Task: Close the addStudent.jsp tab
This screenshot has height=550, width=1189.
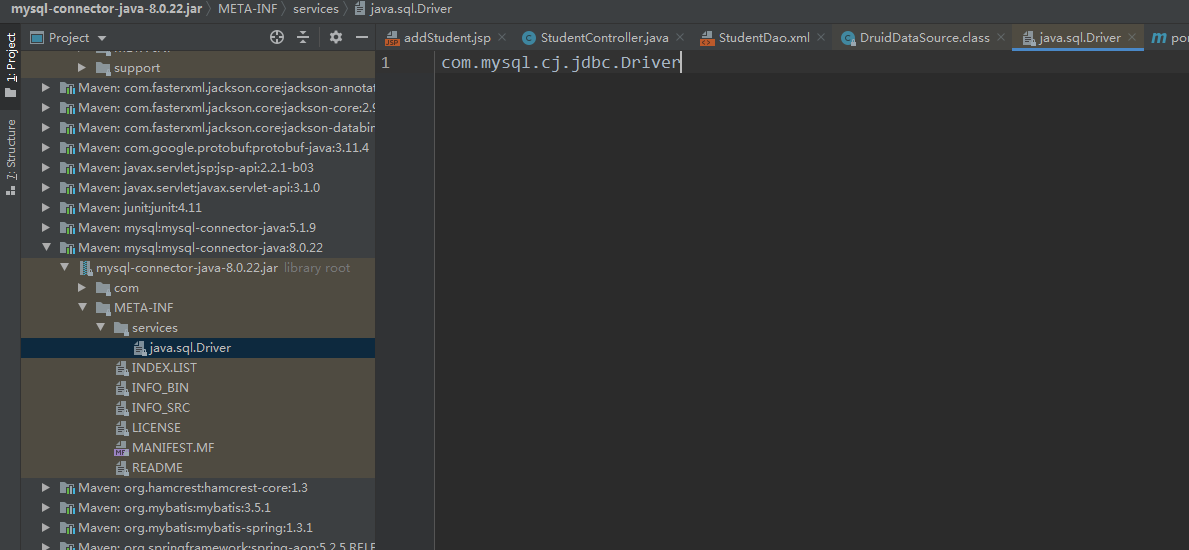Action: tap(502, 37)
